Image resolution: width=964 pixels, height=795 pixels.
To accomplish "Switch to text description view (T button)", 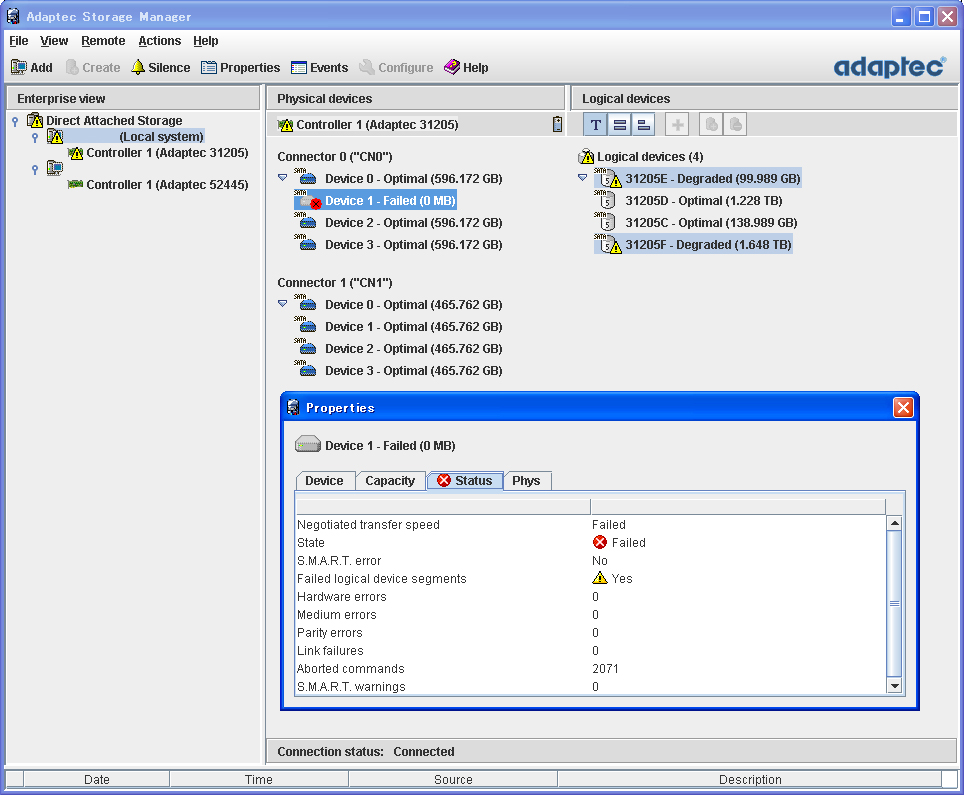I will coord(596,125).
